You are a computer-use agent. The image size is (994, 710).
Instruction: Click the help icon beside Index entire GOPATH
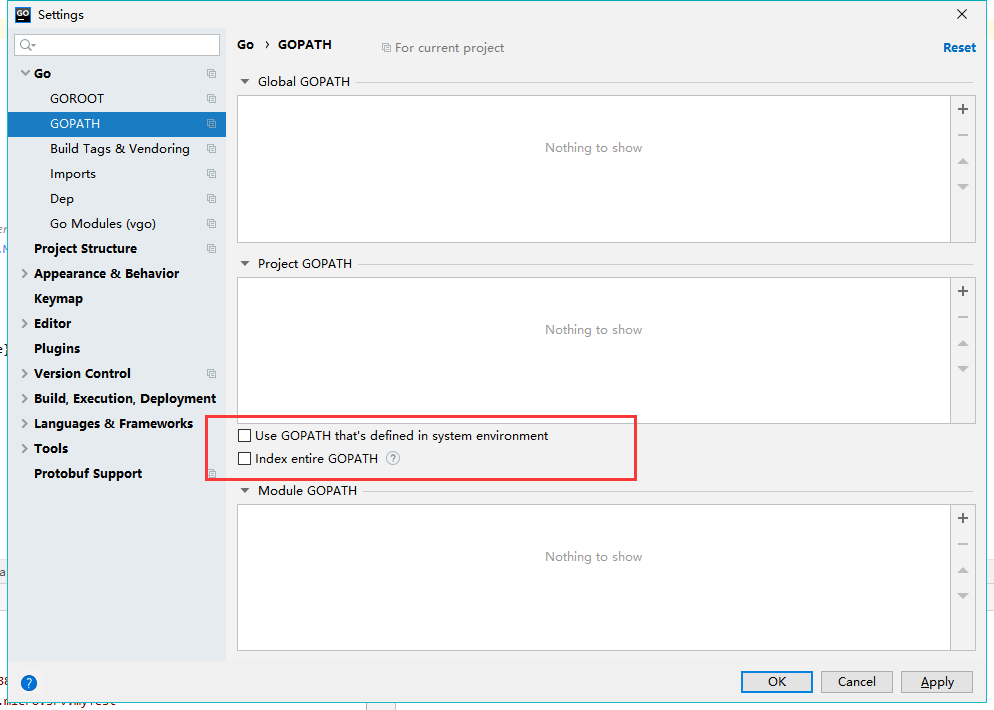click(393, 458)
